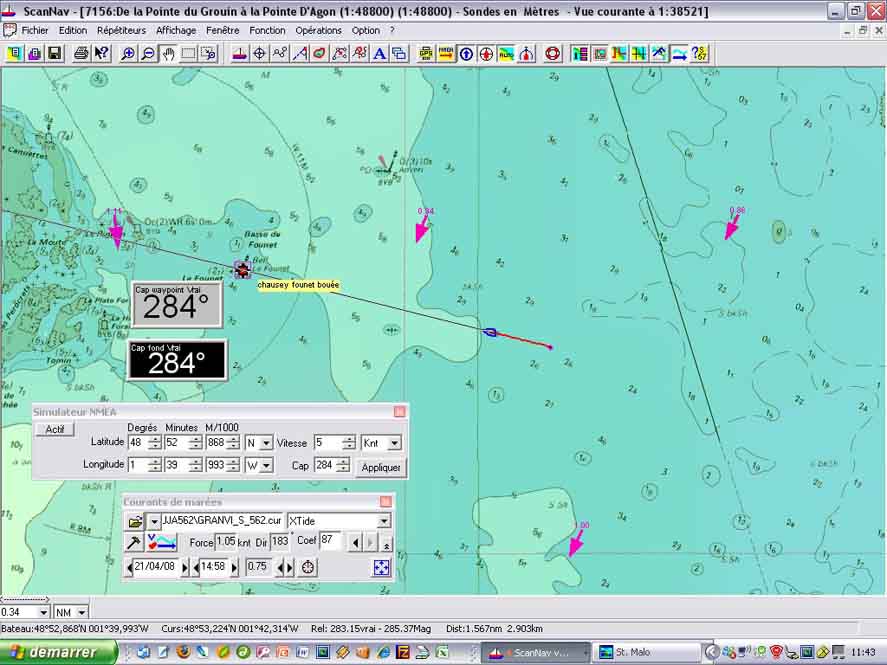Click the longitude minutes field showing 39
This screenshot has width=887, height=665.
tap(177, 465)
